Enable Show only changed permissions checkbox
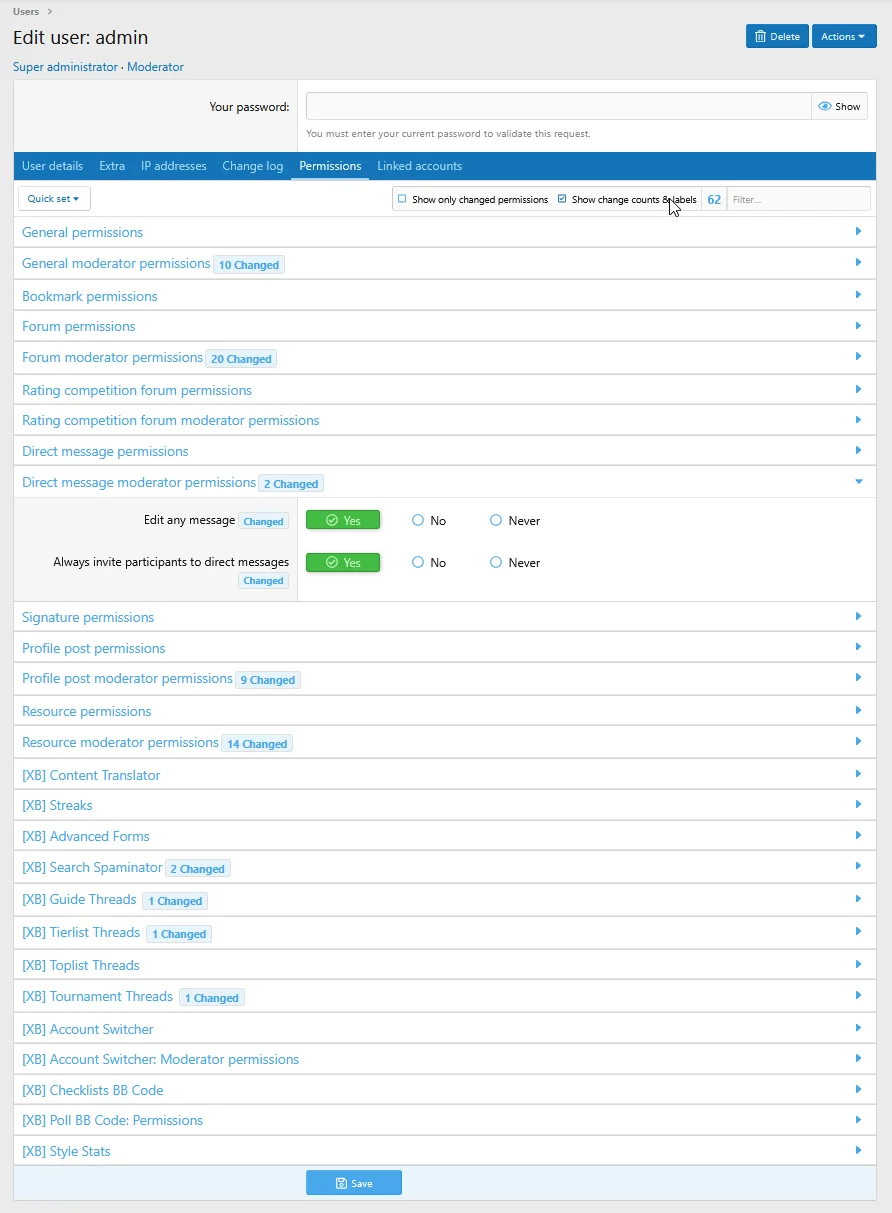The width and height of the screenshot is (892, 1213). coord(402,199)
